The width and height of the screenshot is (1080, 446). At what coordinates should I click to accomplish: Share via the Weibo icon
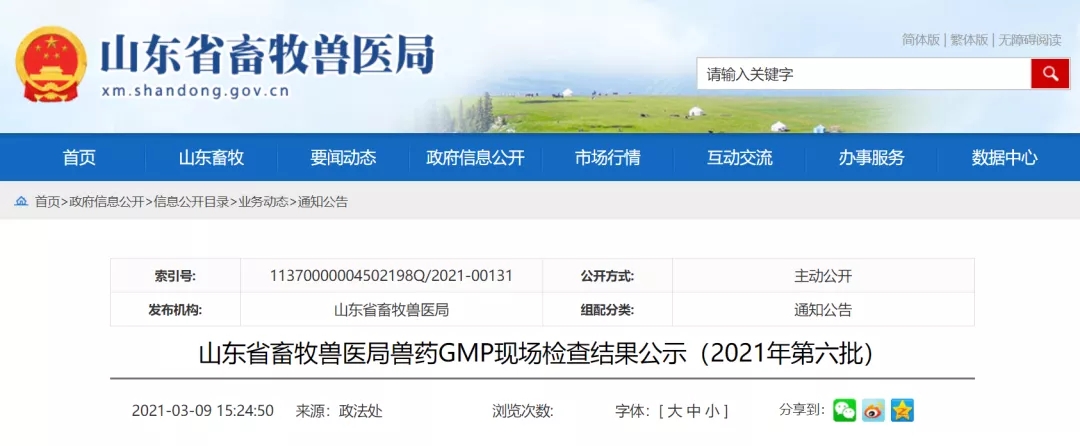click(873, 410)
